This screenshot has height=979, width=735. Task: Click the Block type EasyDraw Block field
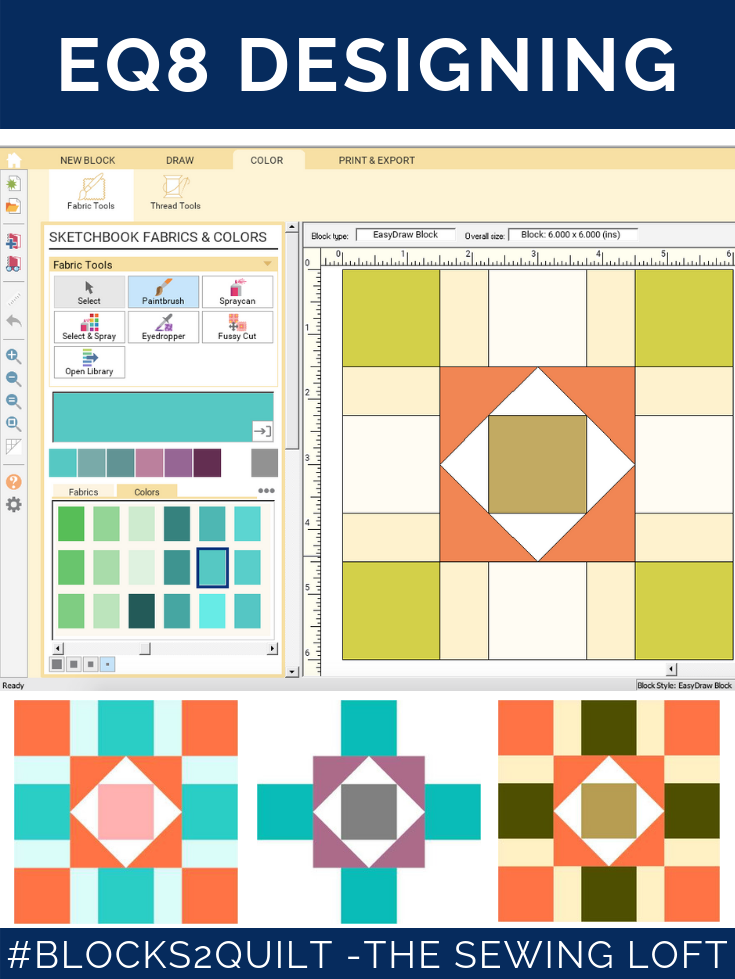pyautogui.click(x=406, y=235)
